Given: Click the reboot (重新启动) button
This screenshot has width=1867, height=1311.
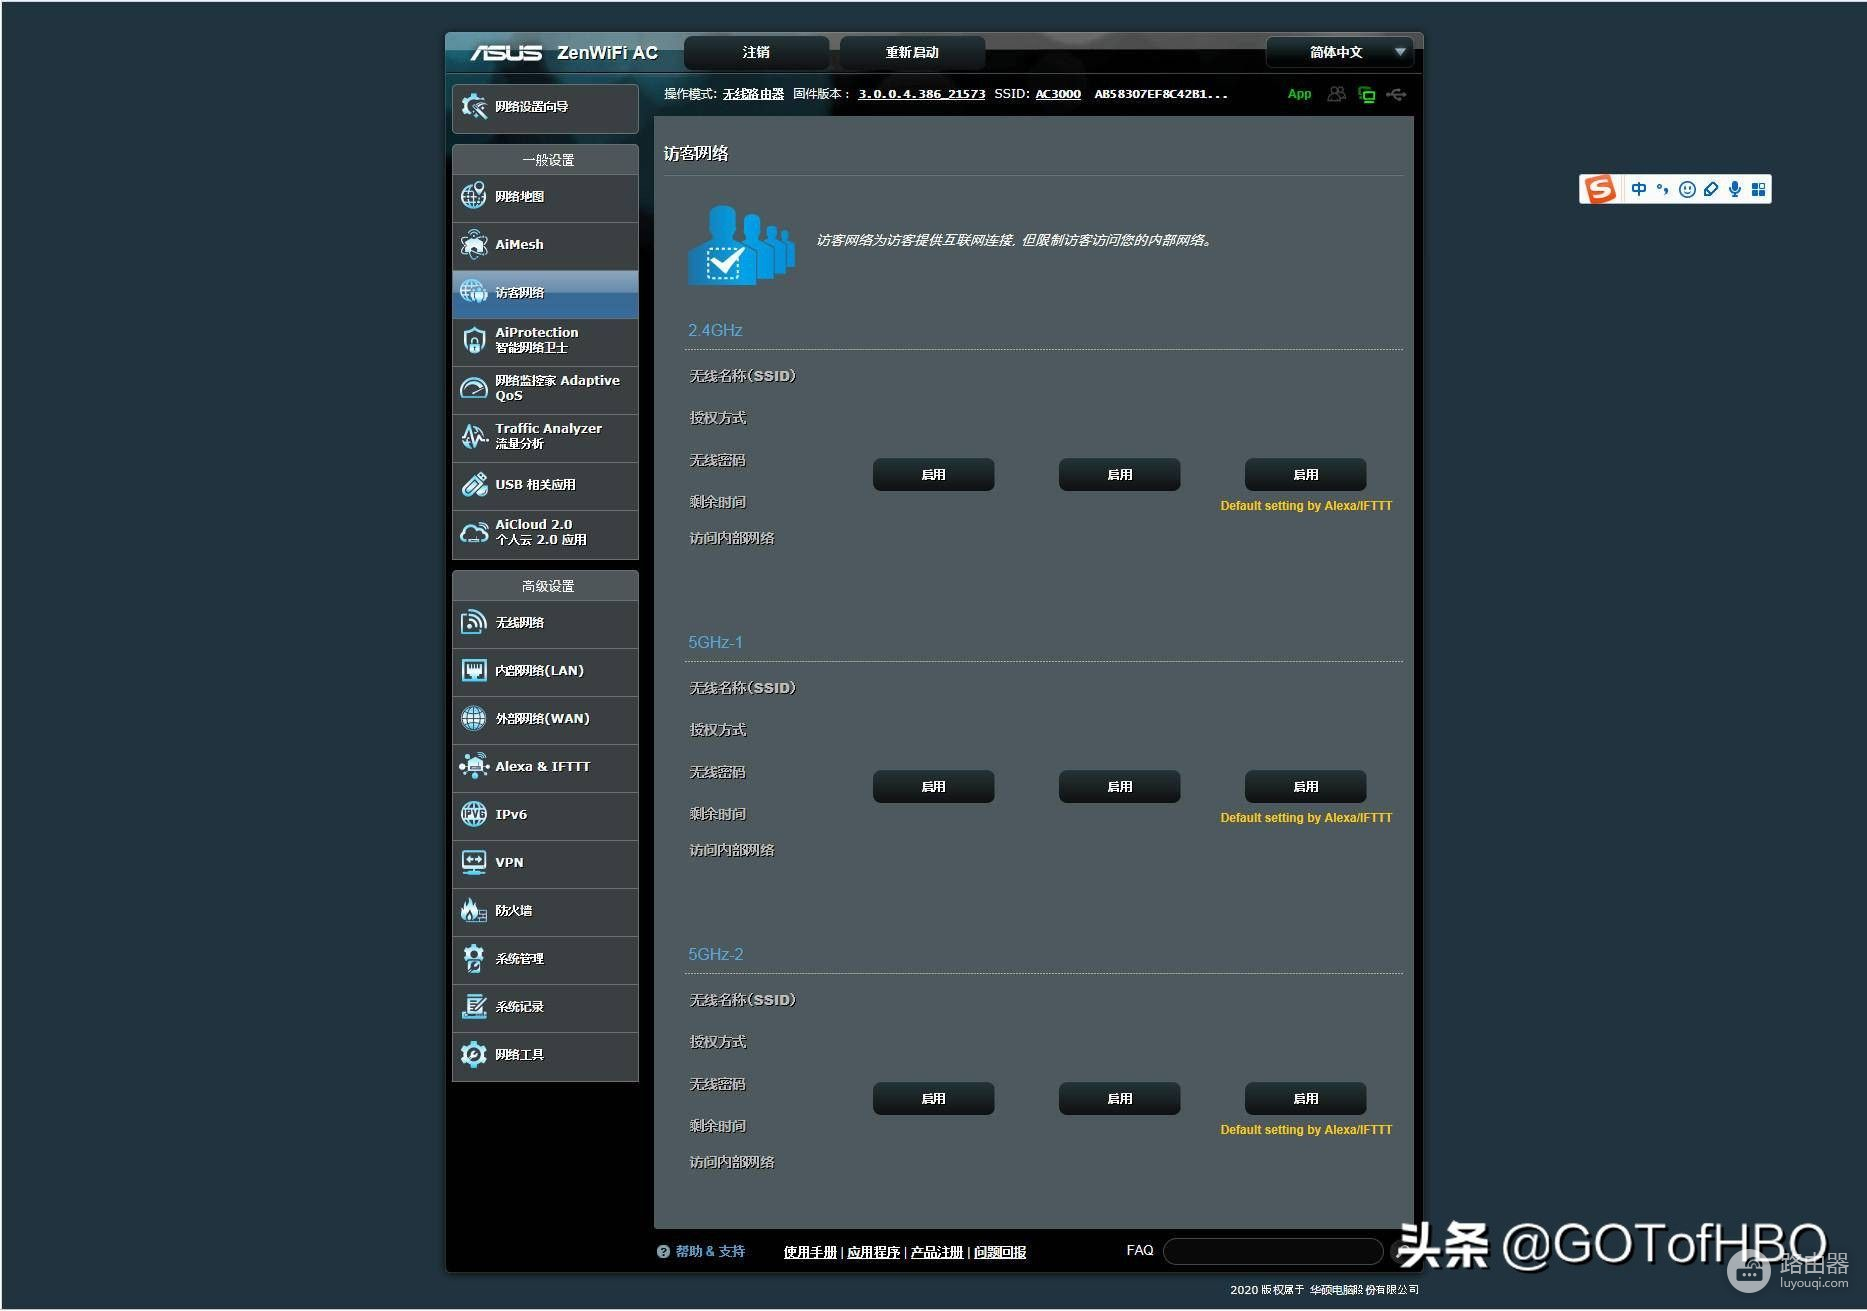Looking at the screenshot, I should click(912, 52).
